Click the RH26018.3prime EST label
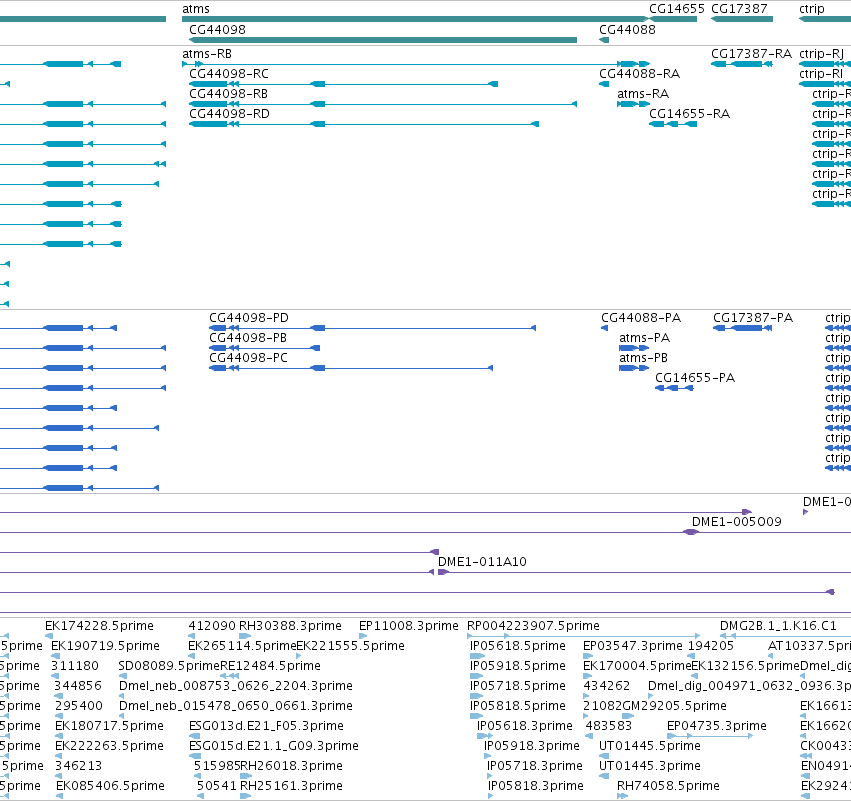The height and width of the screenshot is (801, 851). [x=291, y=766]
